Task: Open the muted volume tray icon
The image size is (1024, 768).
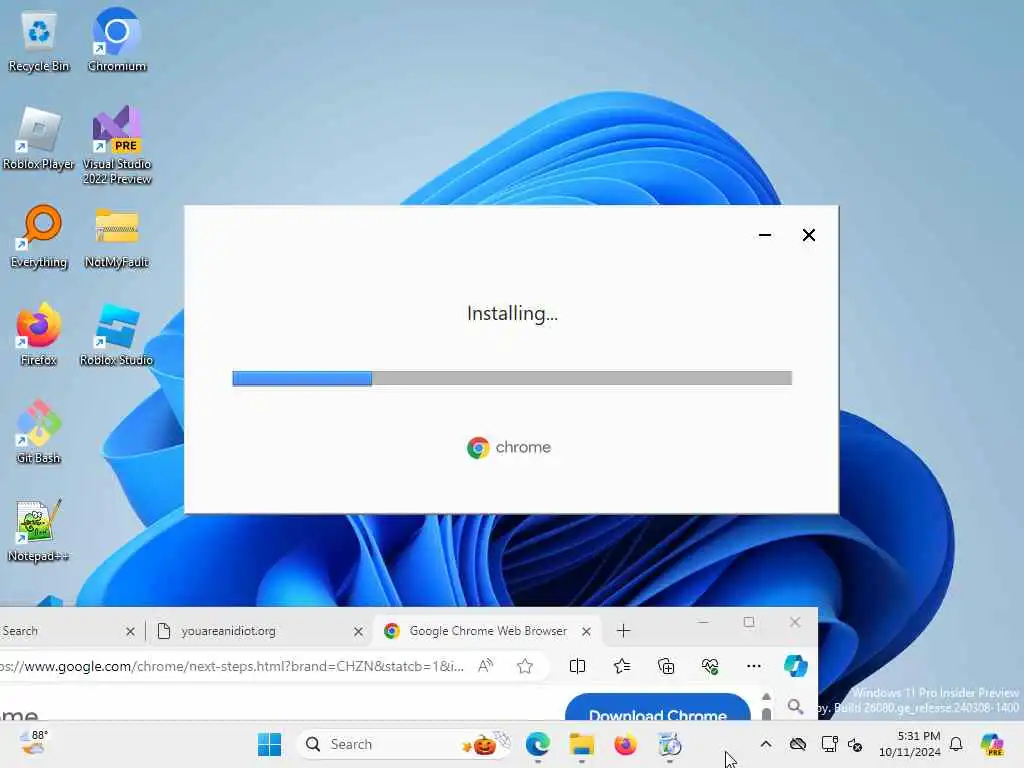Action: point(856,744)
